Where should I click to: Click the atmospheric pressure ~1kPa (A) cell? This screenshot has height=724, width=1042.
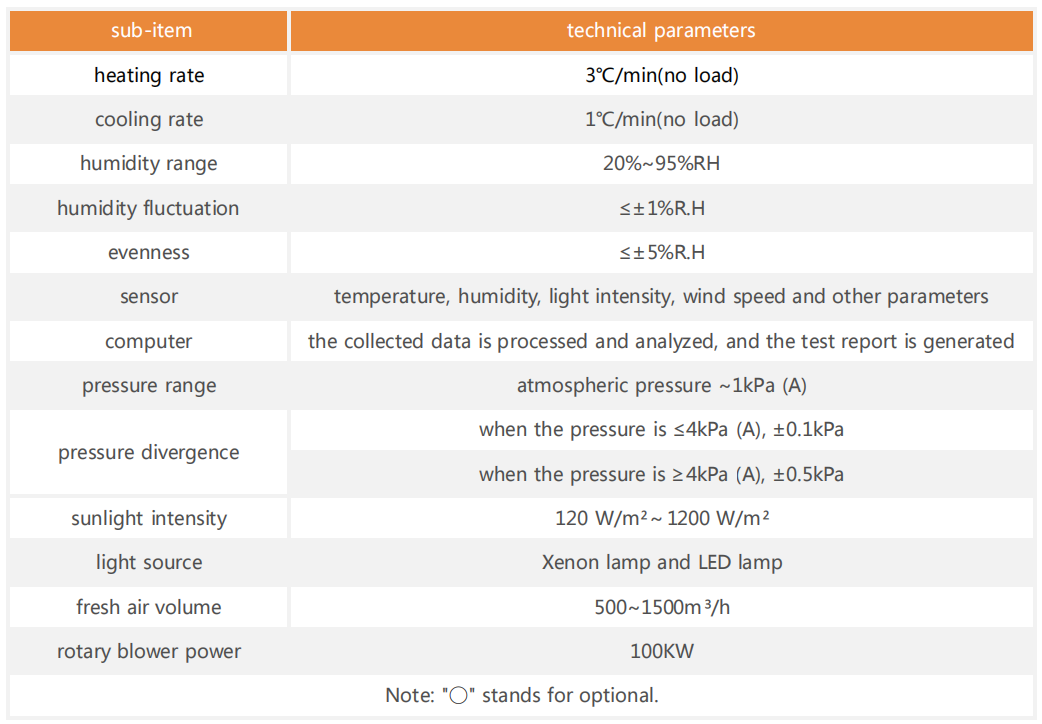click(x=662, y=386)
